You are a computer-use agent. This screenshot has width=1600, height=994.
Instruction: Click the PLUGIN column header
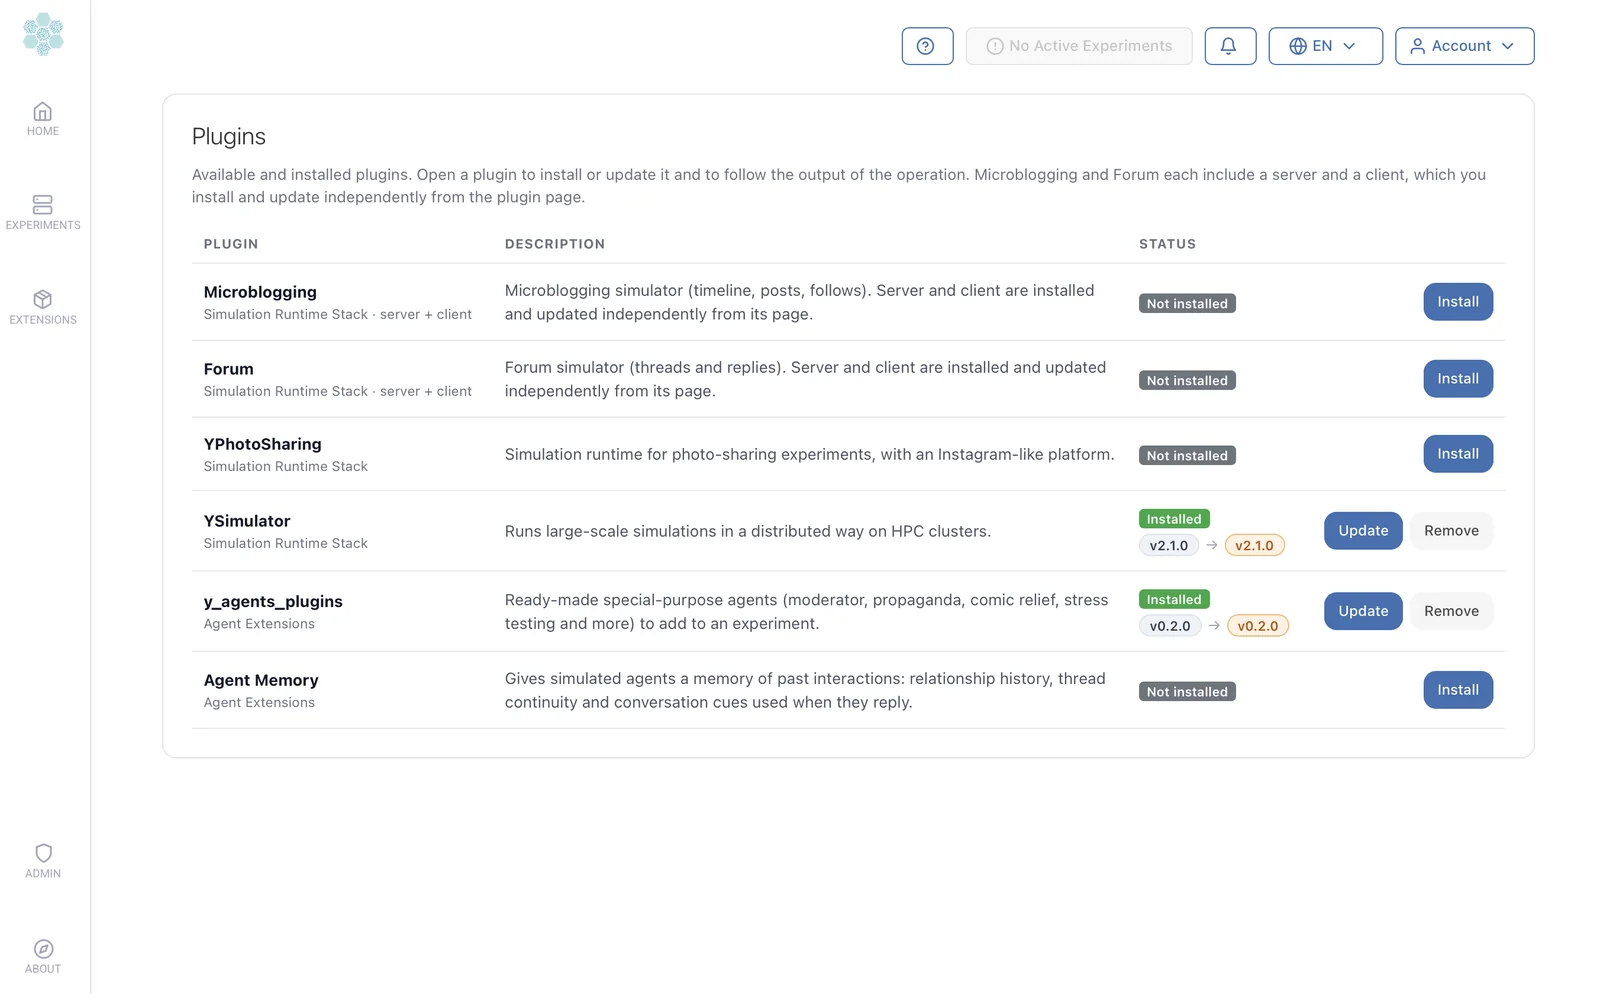231,244
